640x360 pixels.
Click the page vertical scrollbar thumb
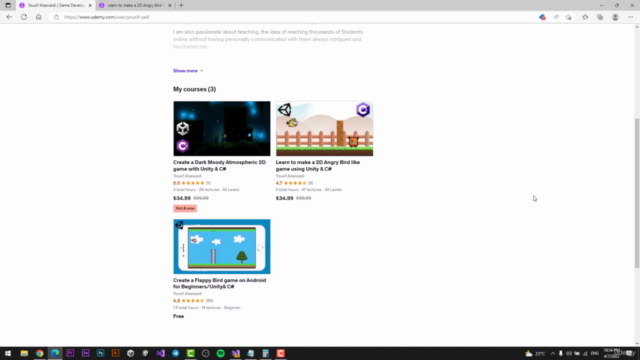[x=636, y=193]
